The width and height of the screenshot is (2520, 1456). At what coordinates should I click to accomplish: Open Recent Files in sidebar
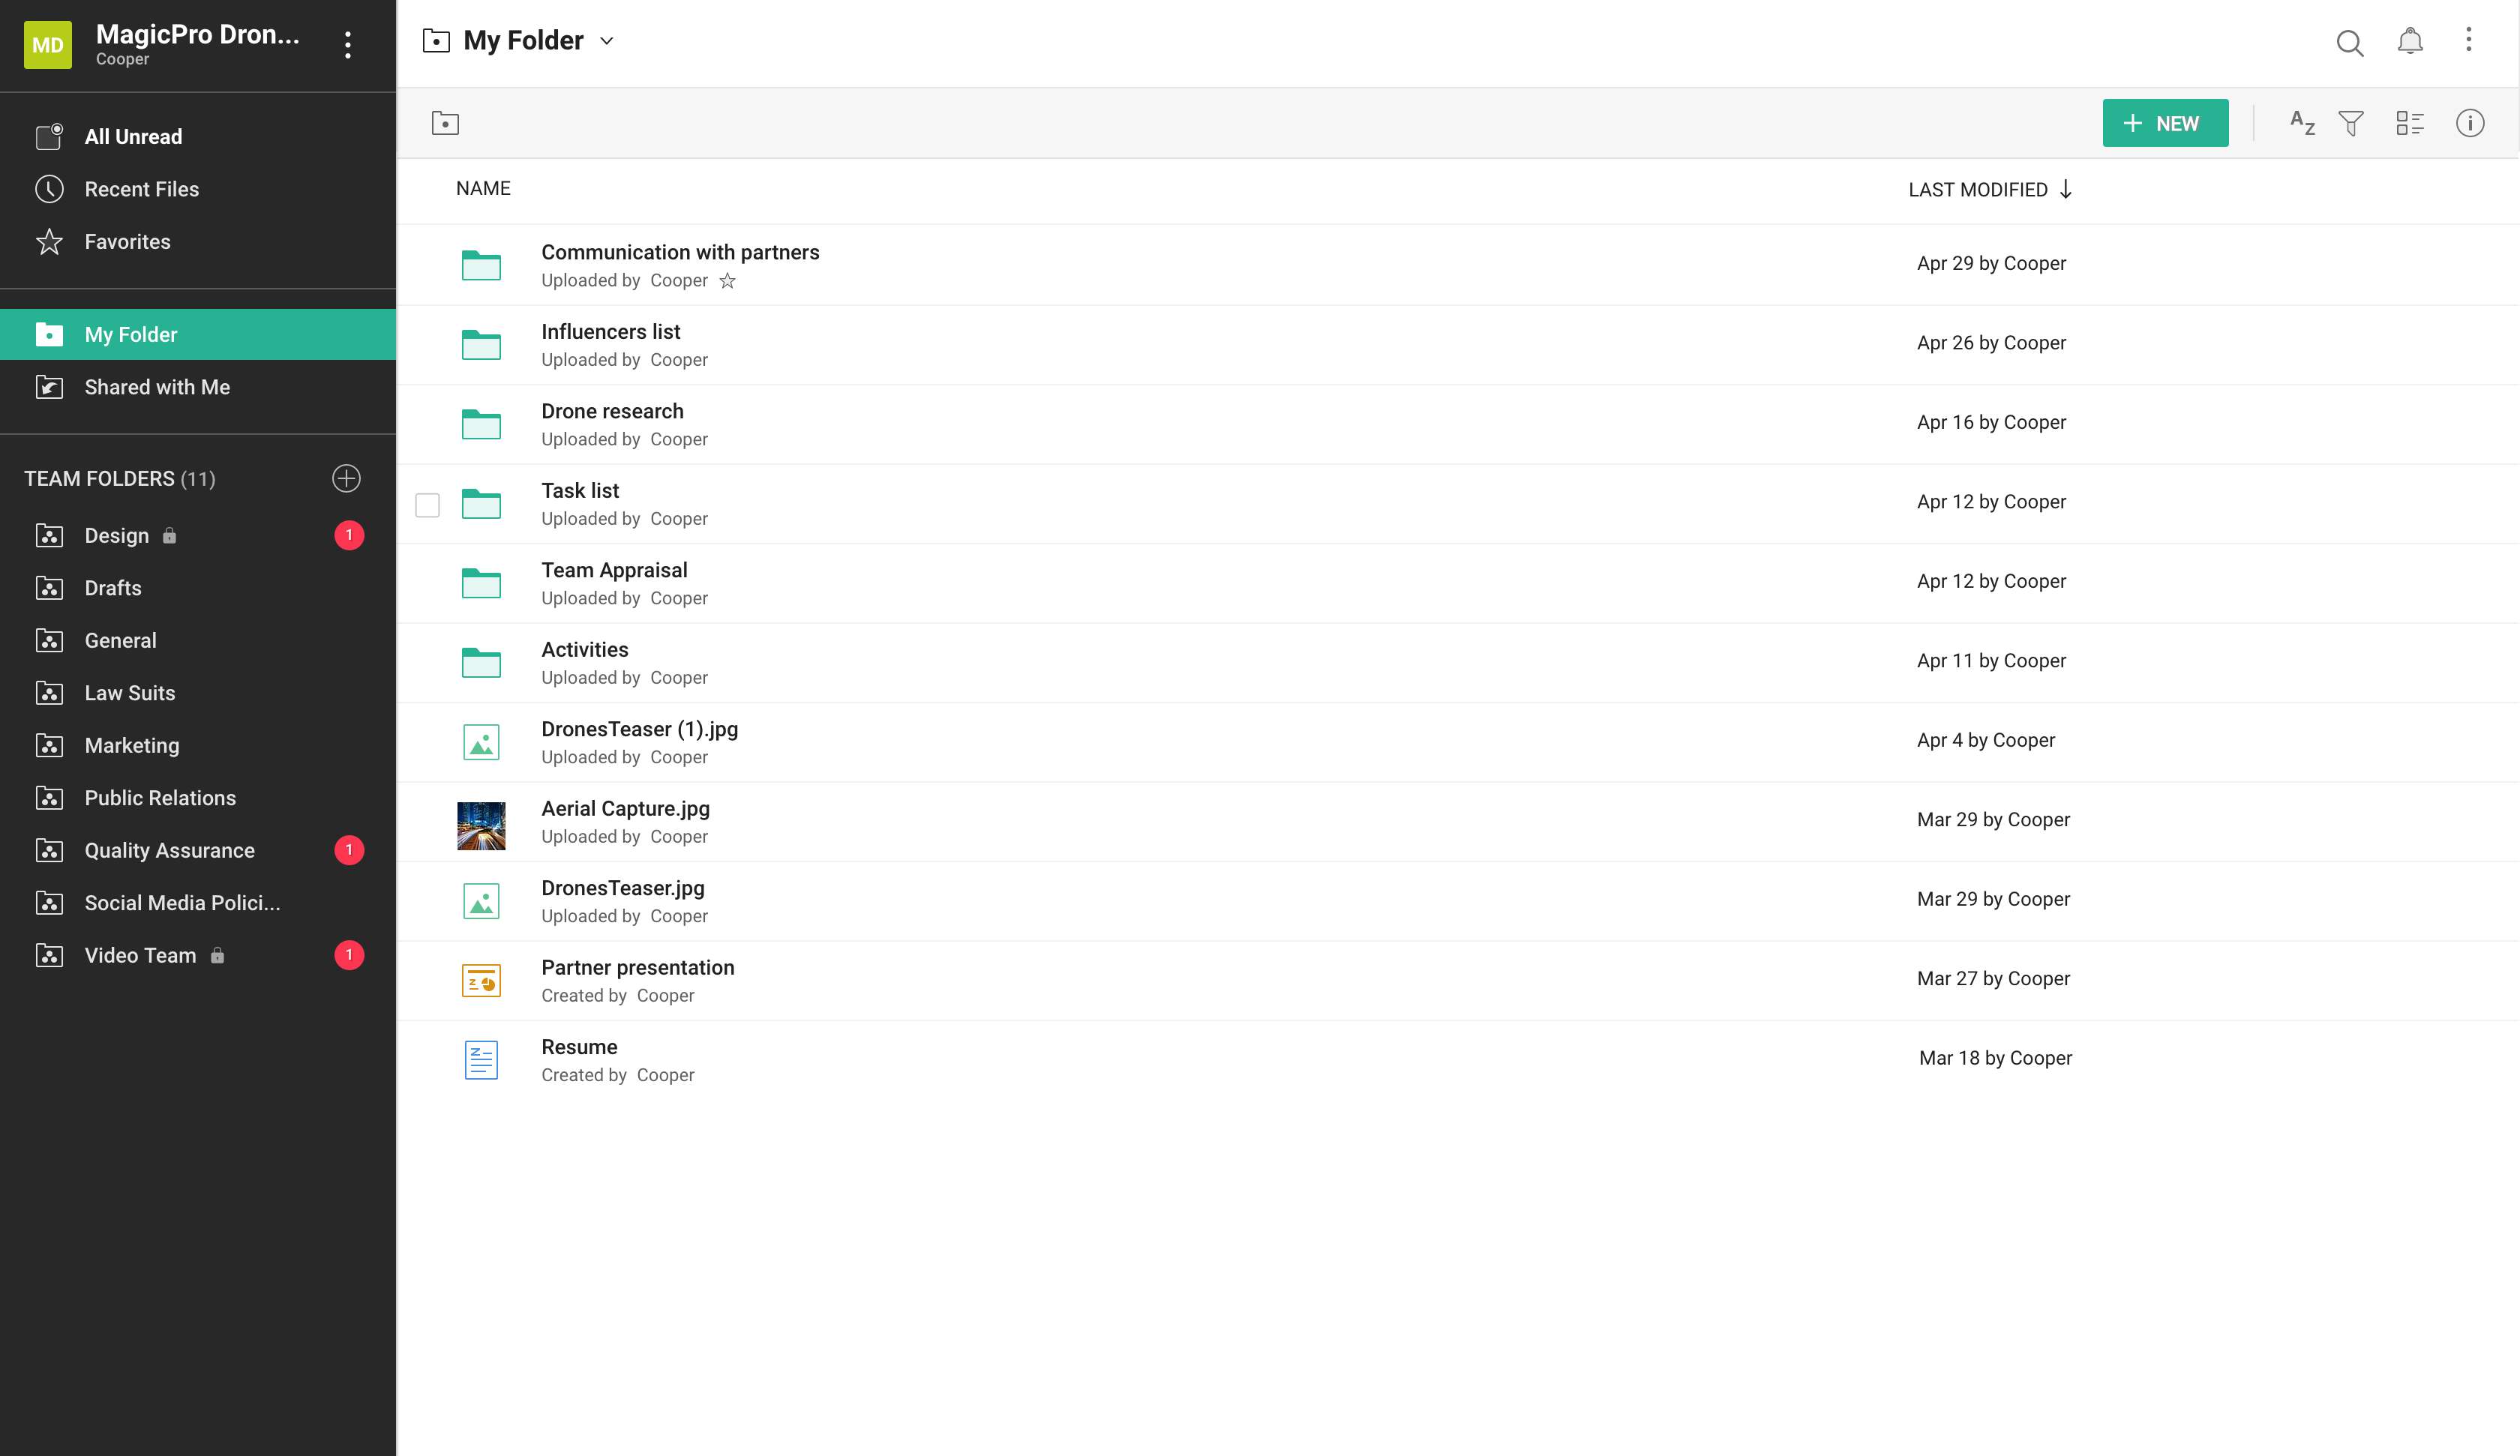(141, 189)
